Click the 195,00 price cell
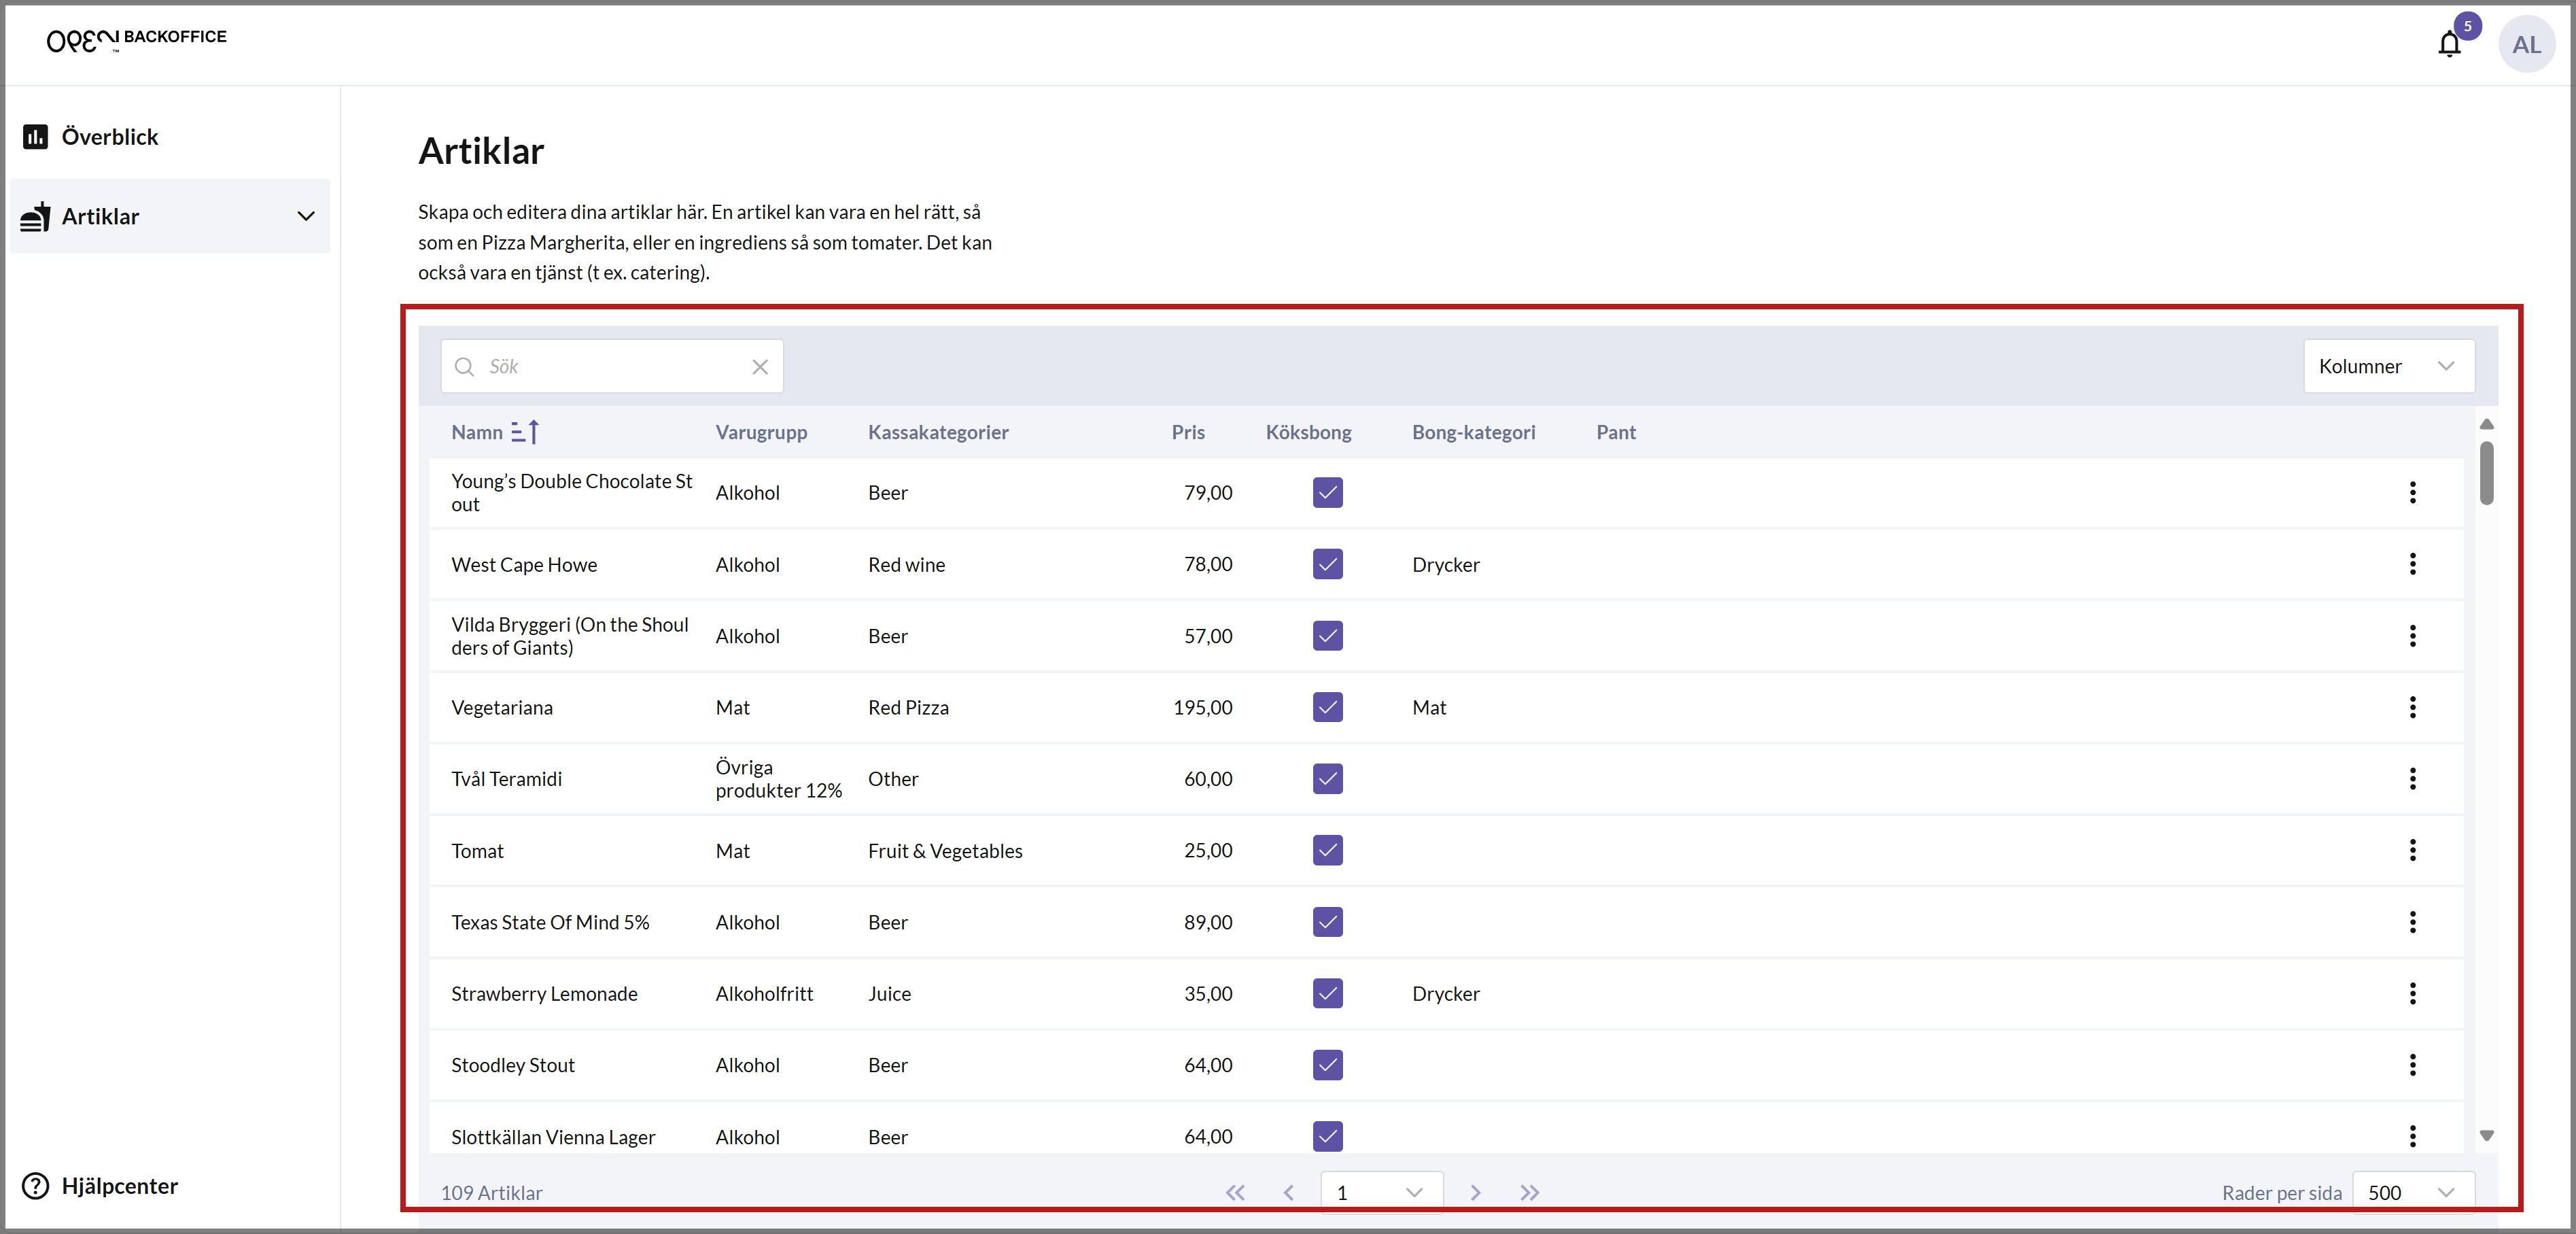The image size is (2576, 1234). pyautogui.click(x=1202, y=707)
